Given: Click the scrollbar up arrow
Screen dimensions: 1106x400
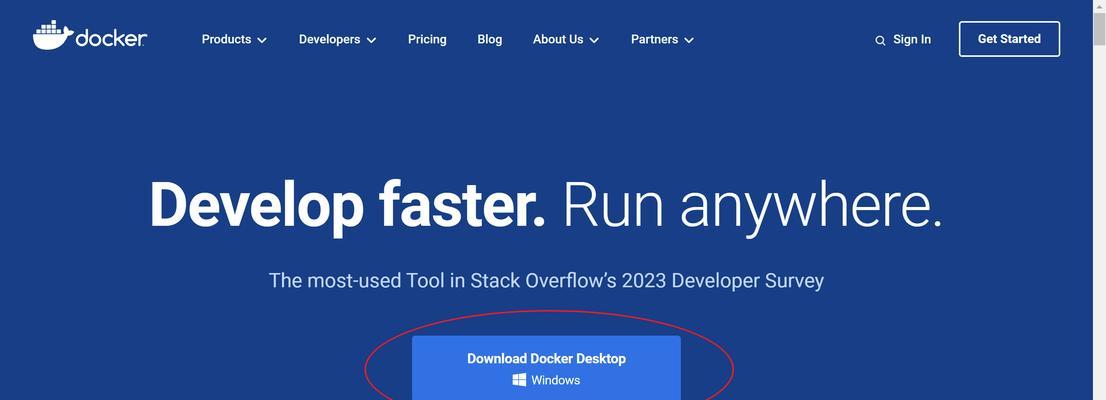Looking at the screenshot, I should pos(1099,6).
